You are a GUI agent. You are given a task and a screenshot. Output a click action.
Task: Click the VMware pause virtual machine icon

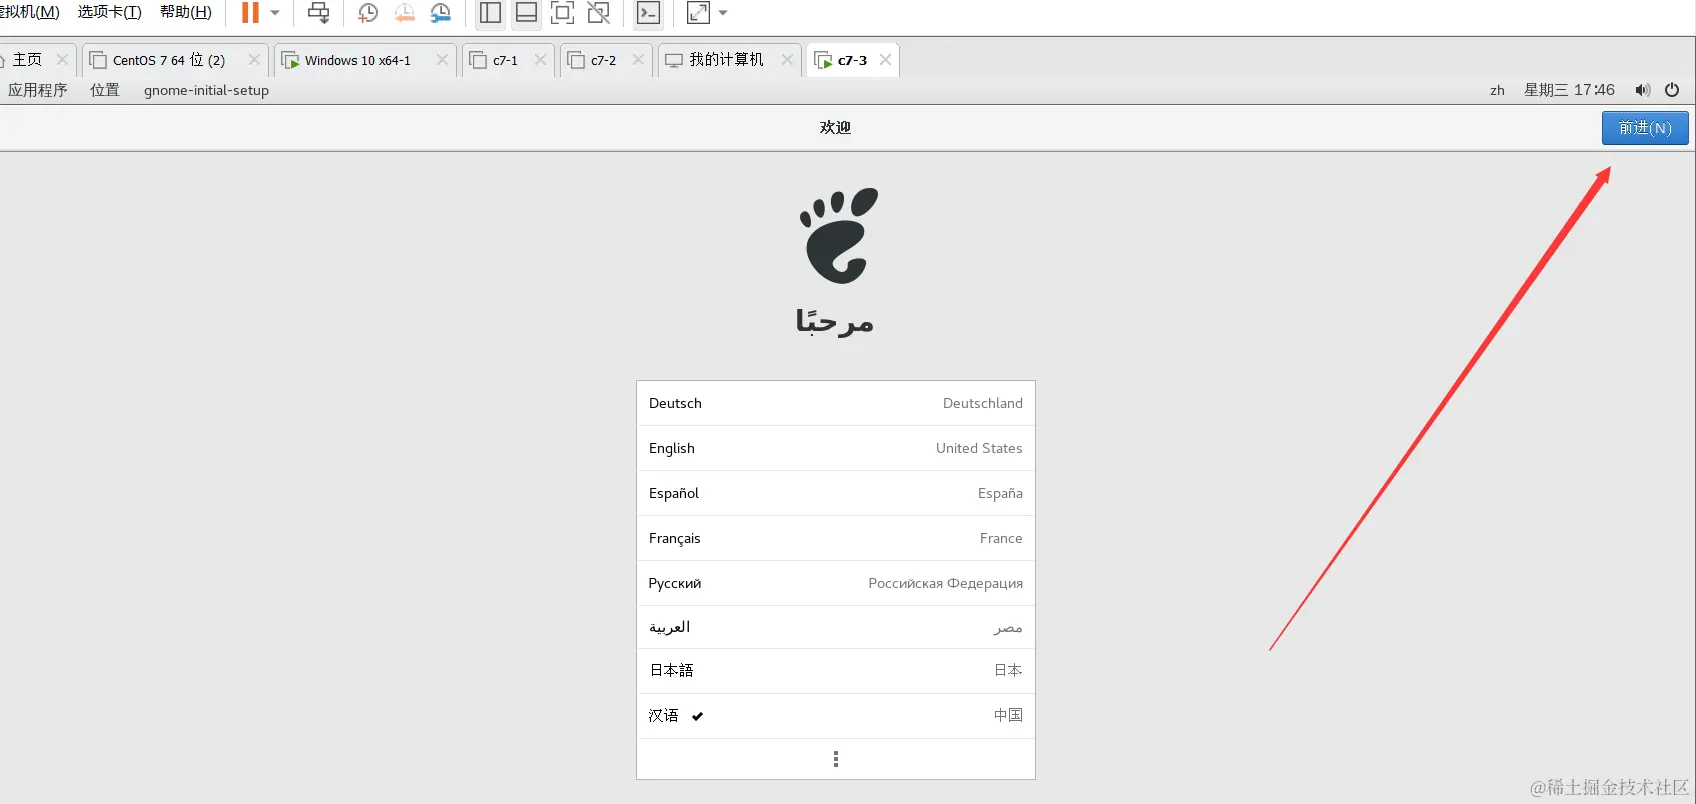[x=250, y=13]
